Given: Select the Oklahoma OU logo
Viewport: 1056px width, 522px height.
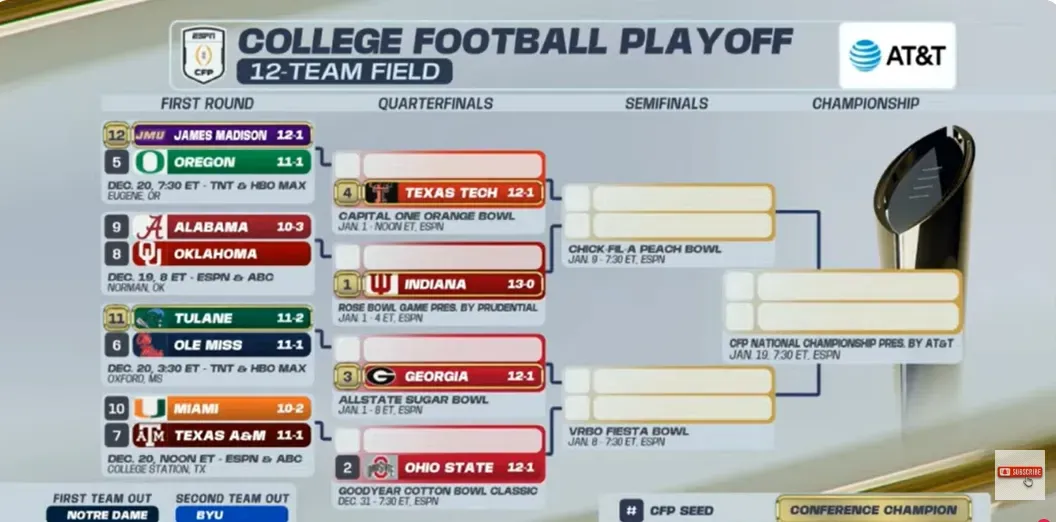Looking at the screenshot, I should tap(150, 253).
